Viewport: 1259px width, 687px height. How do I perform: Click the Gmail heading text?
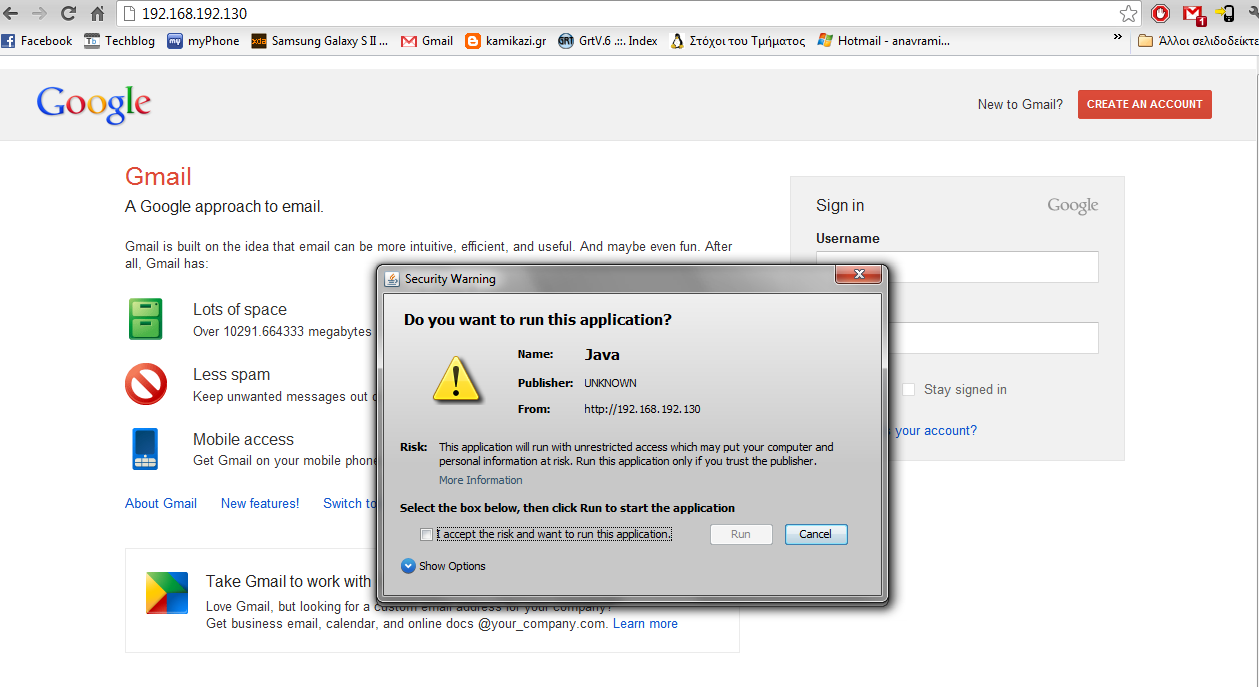(158, 177)
